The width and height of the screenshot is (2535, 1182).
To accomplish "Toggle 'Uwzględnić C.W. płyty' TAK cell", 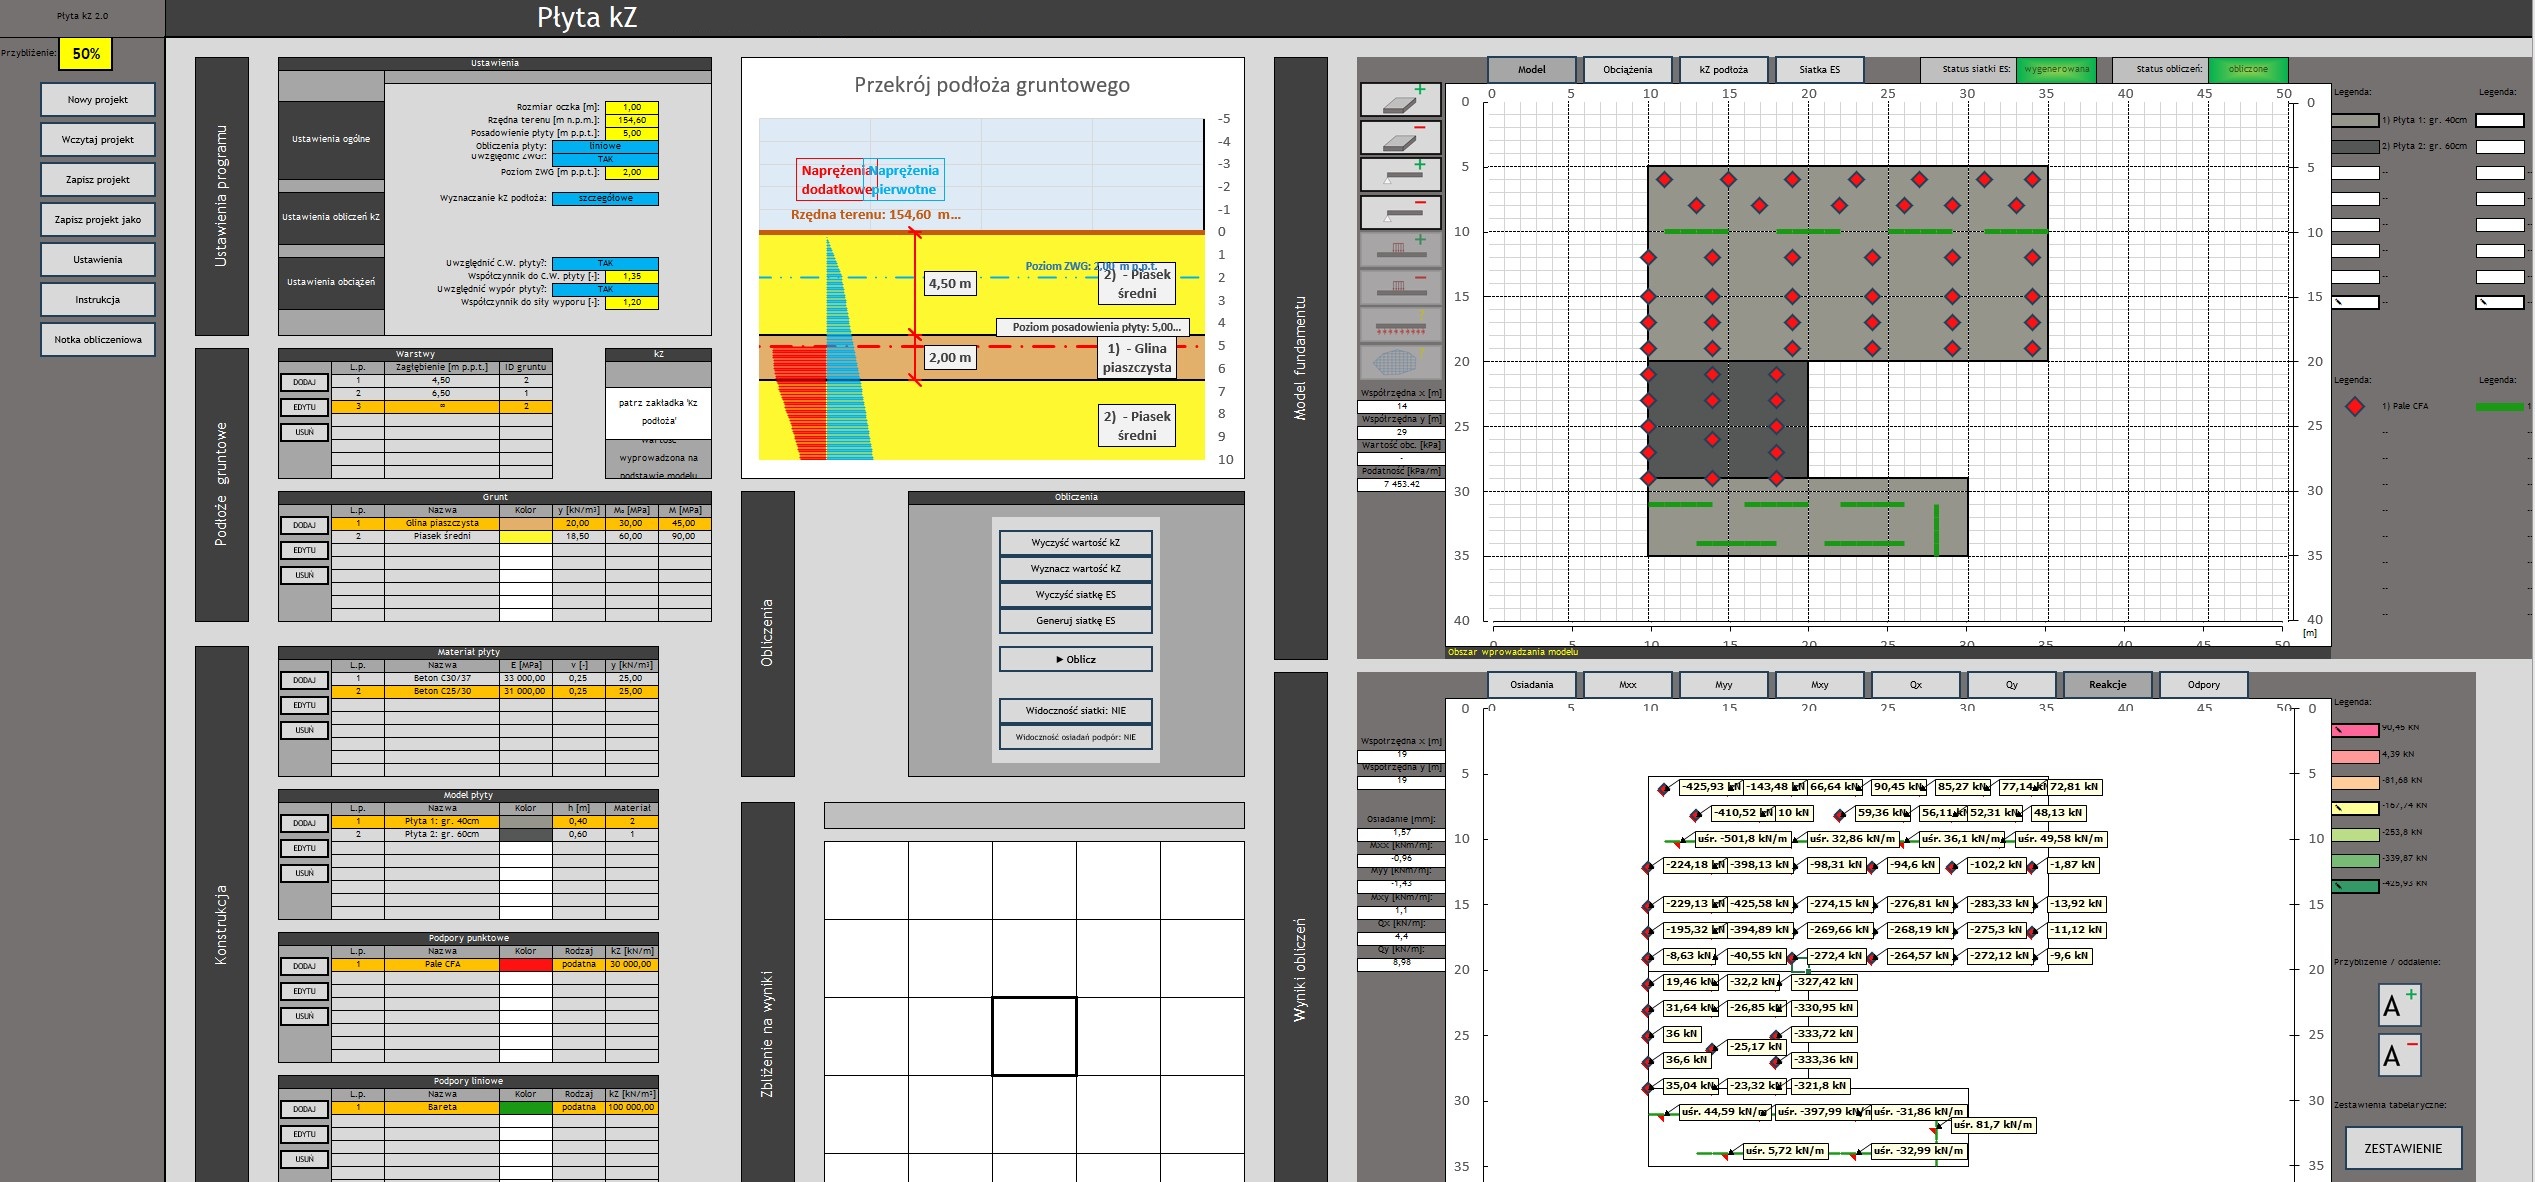I will pos(605,263).
